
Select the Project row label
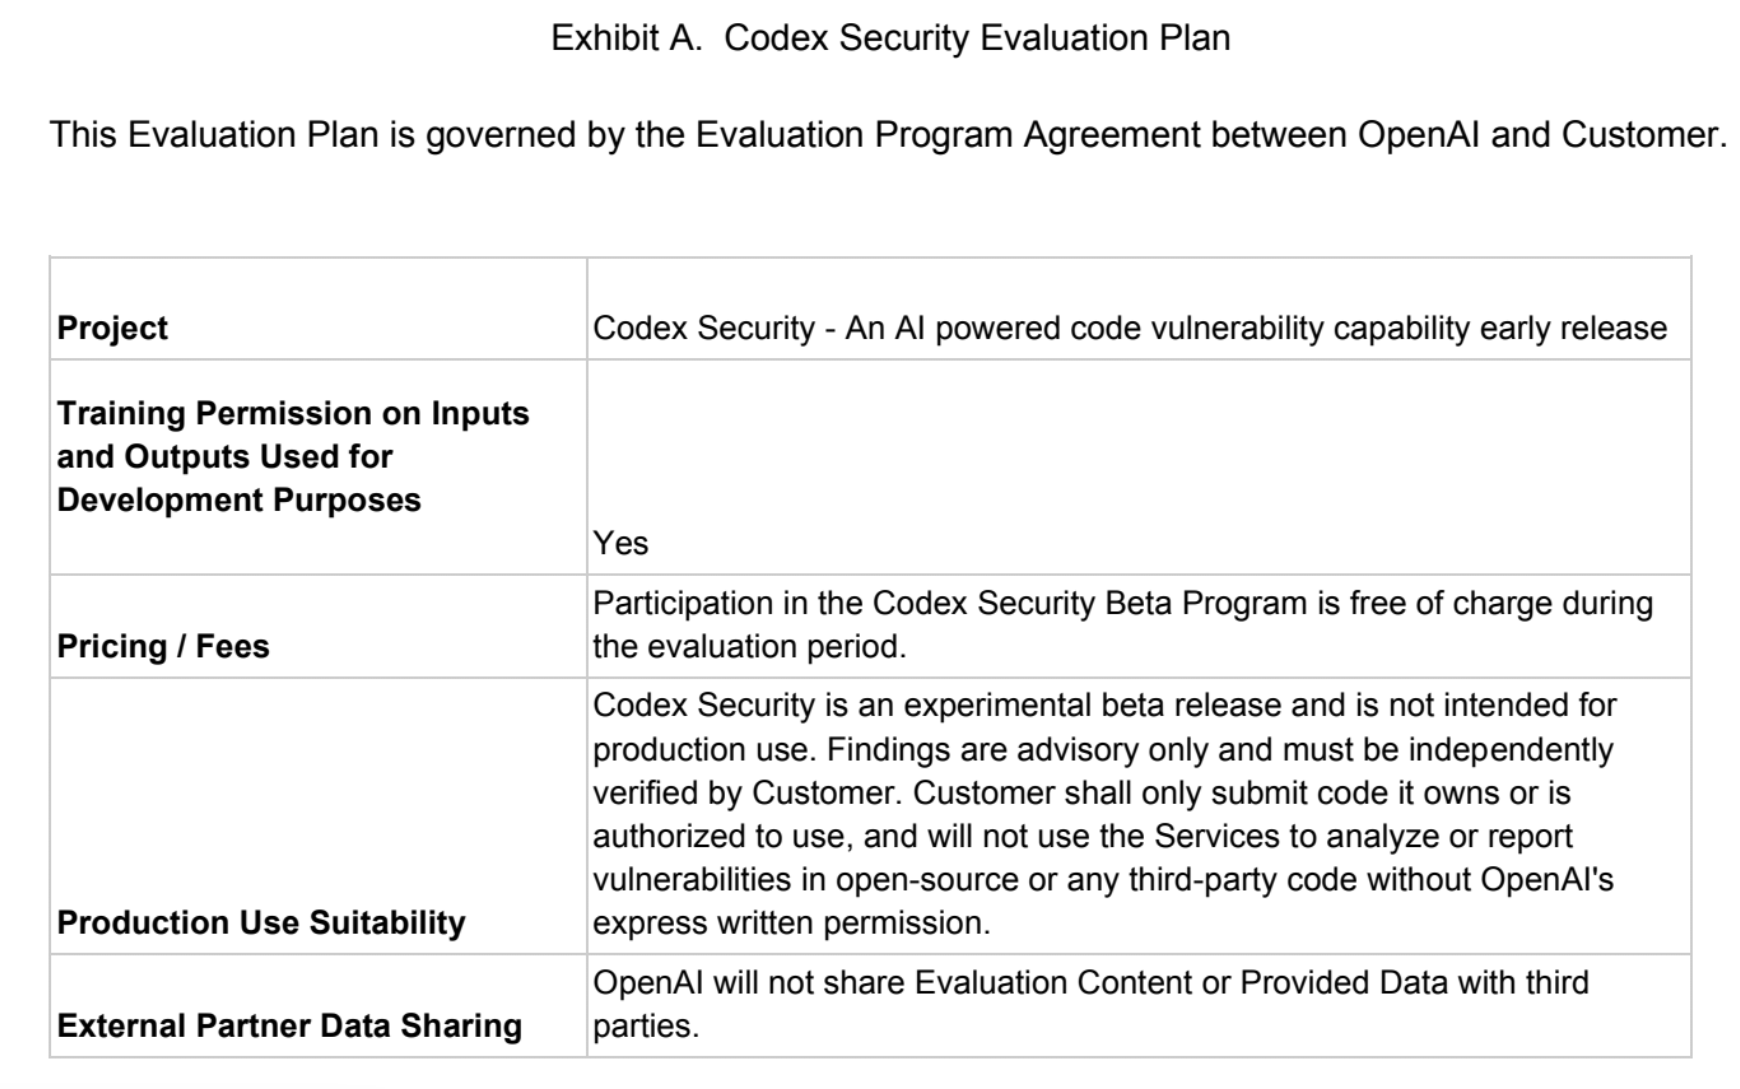[112, 328]
